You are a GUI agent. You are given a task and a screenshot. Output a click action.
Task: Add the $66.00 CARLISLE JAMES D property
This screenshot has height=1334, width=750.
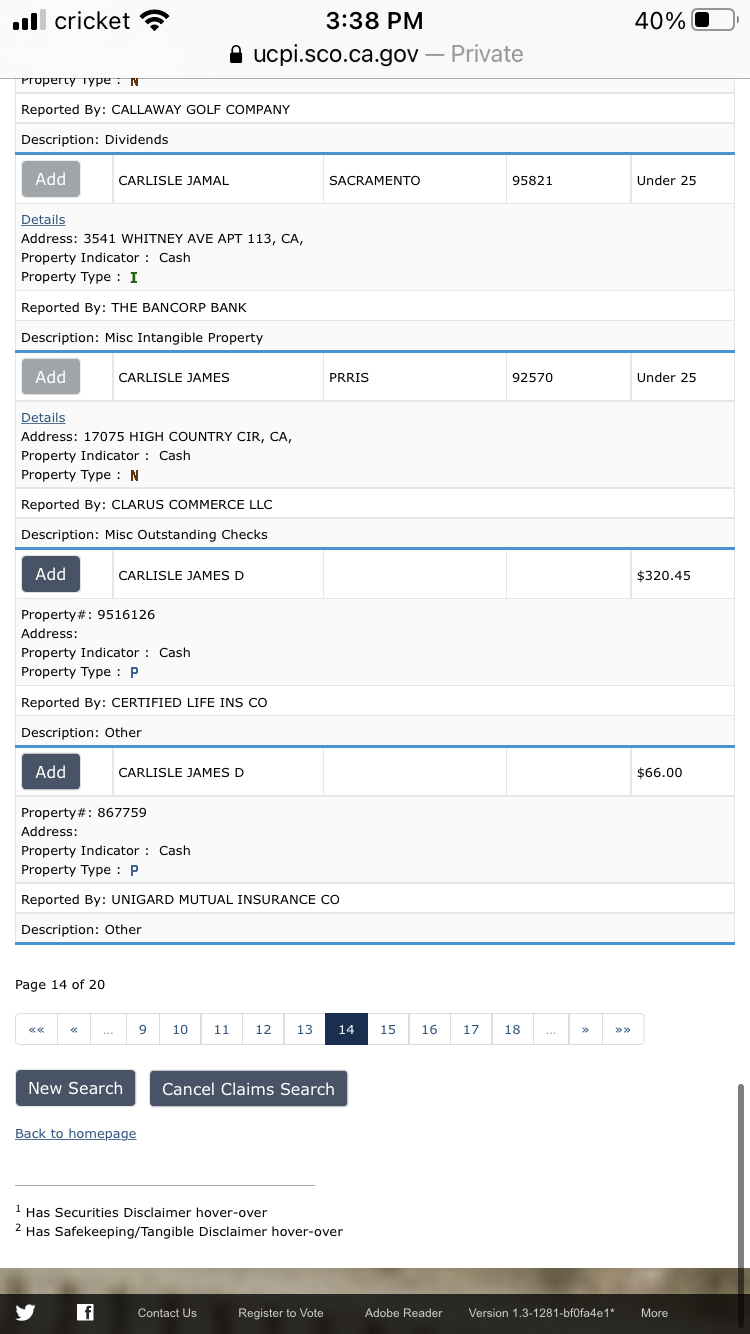pos(51,772)
